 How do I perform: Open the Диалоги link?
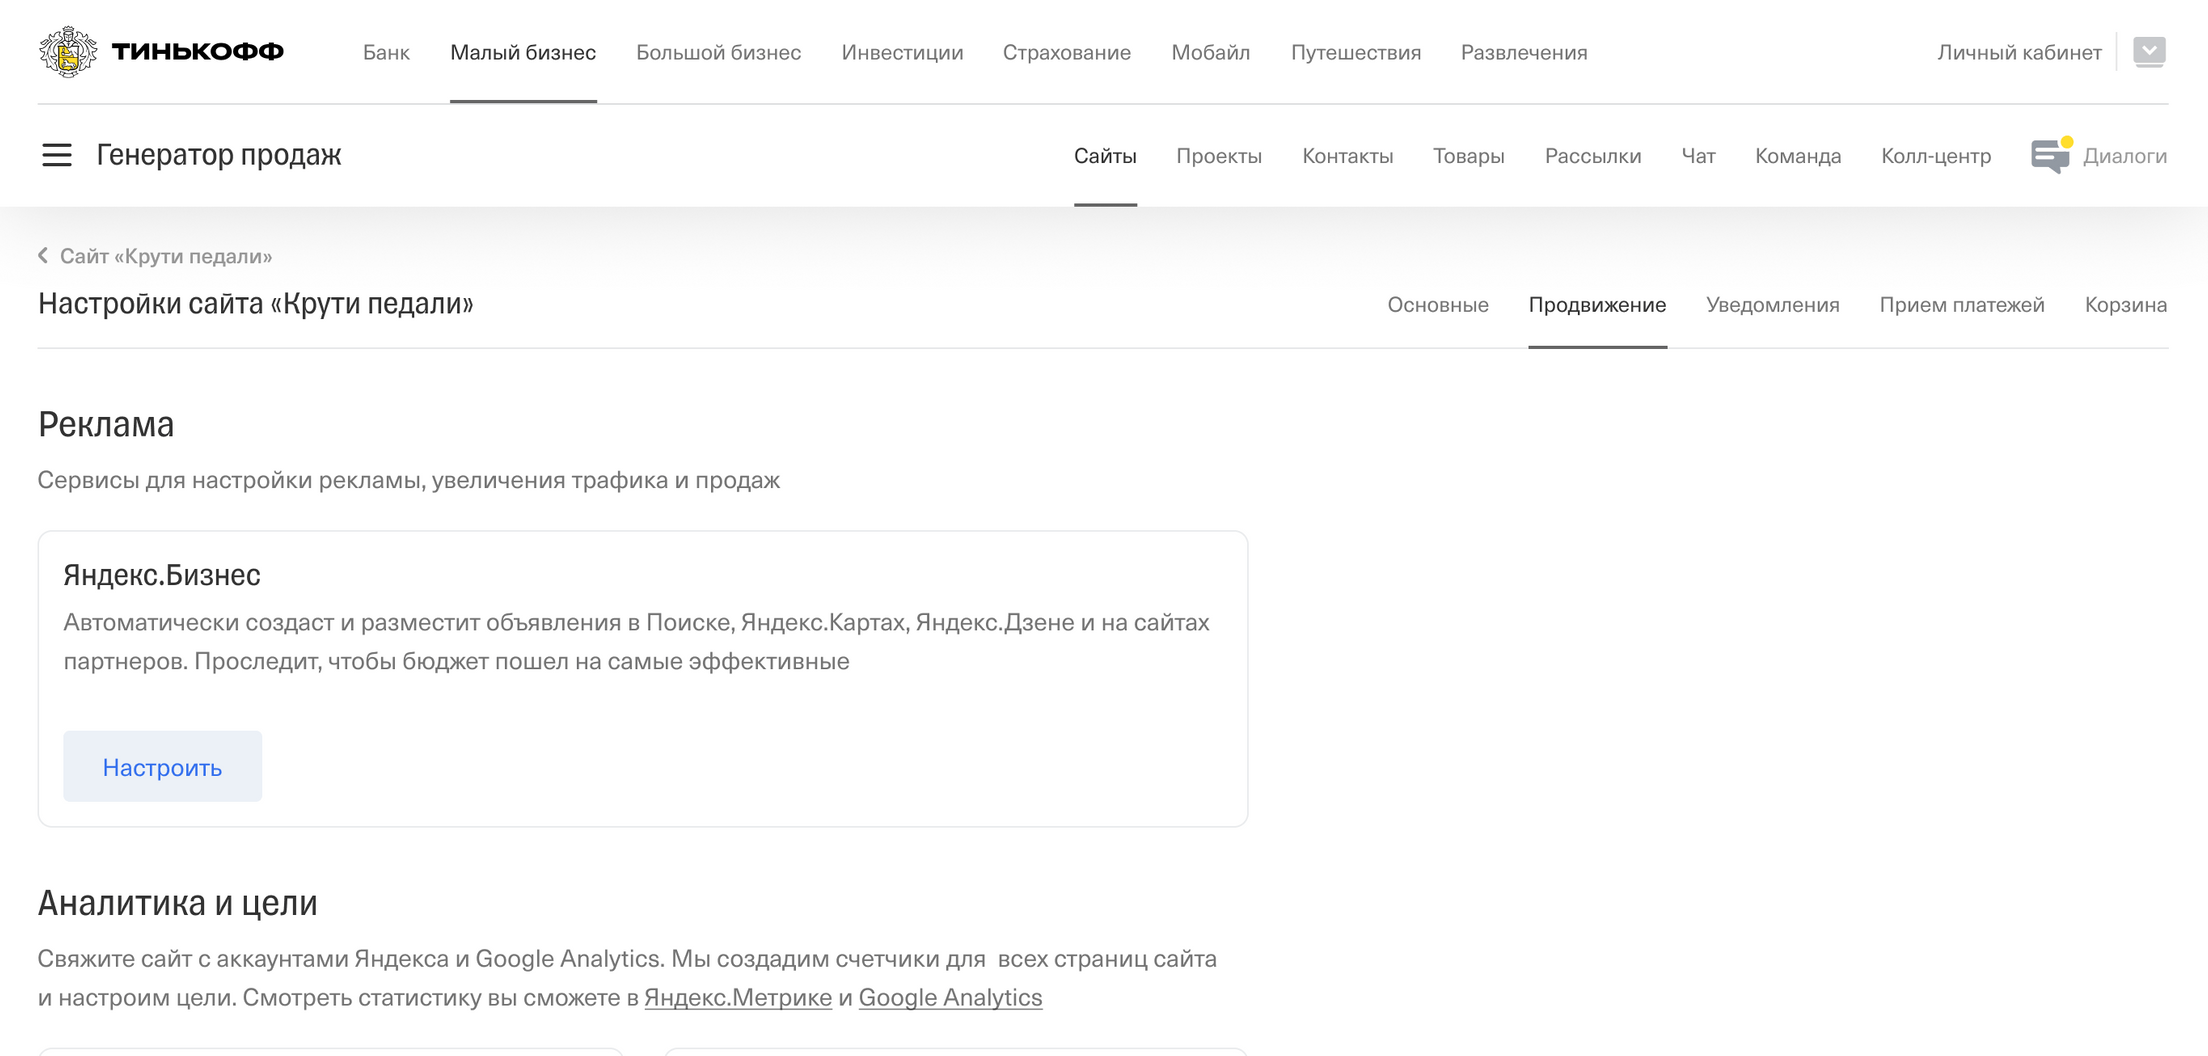[x=2125, y=156]
